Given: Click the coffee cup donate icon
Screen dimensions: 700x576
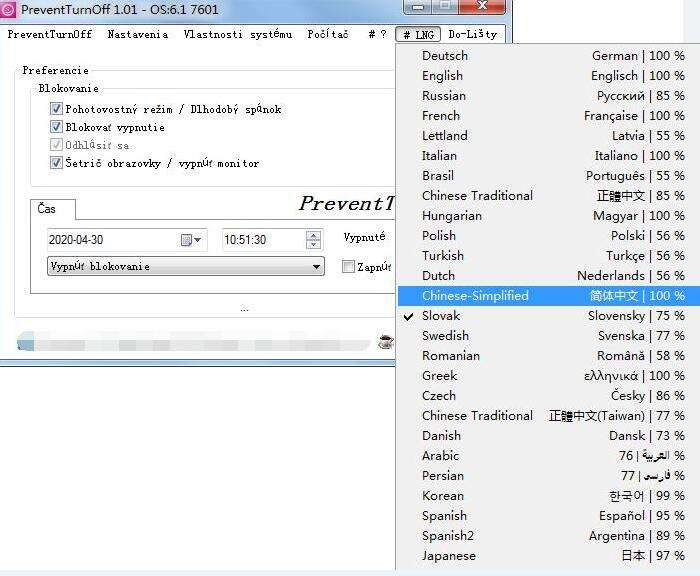Looking at the screenshot, I should (386, 342).
